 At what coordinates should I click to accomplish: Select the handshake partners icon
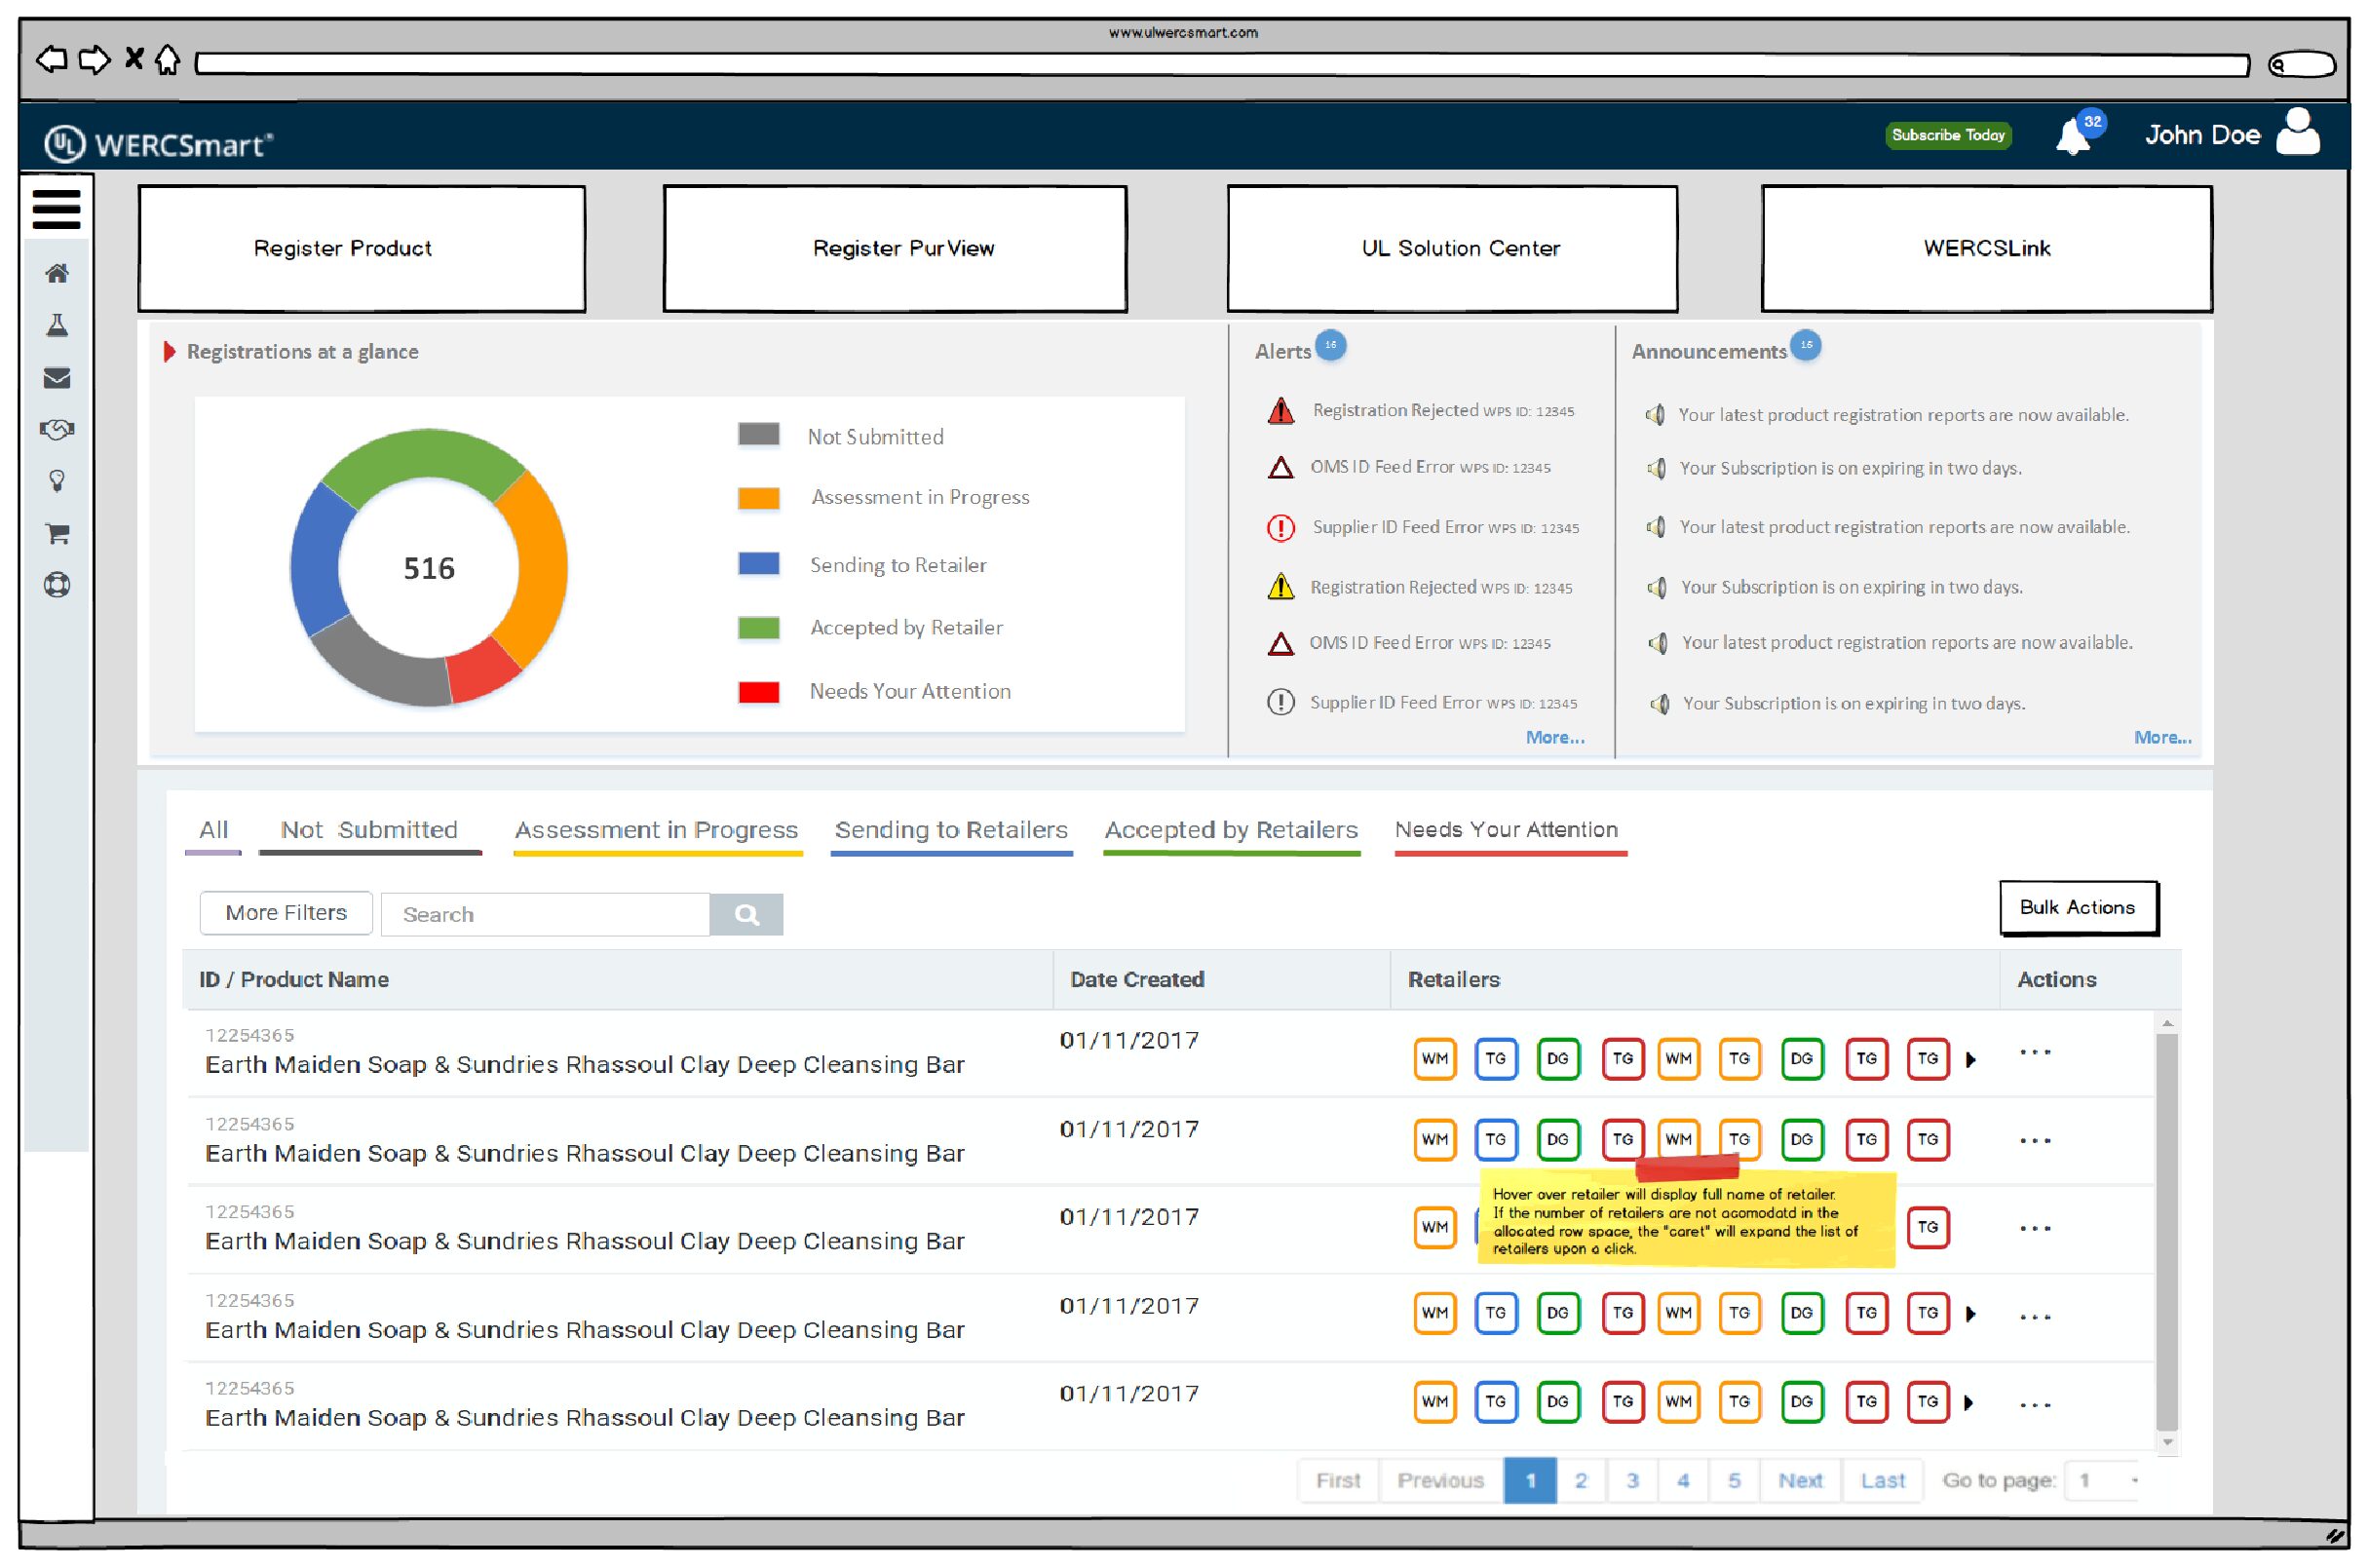click(57, 430)
